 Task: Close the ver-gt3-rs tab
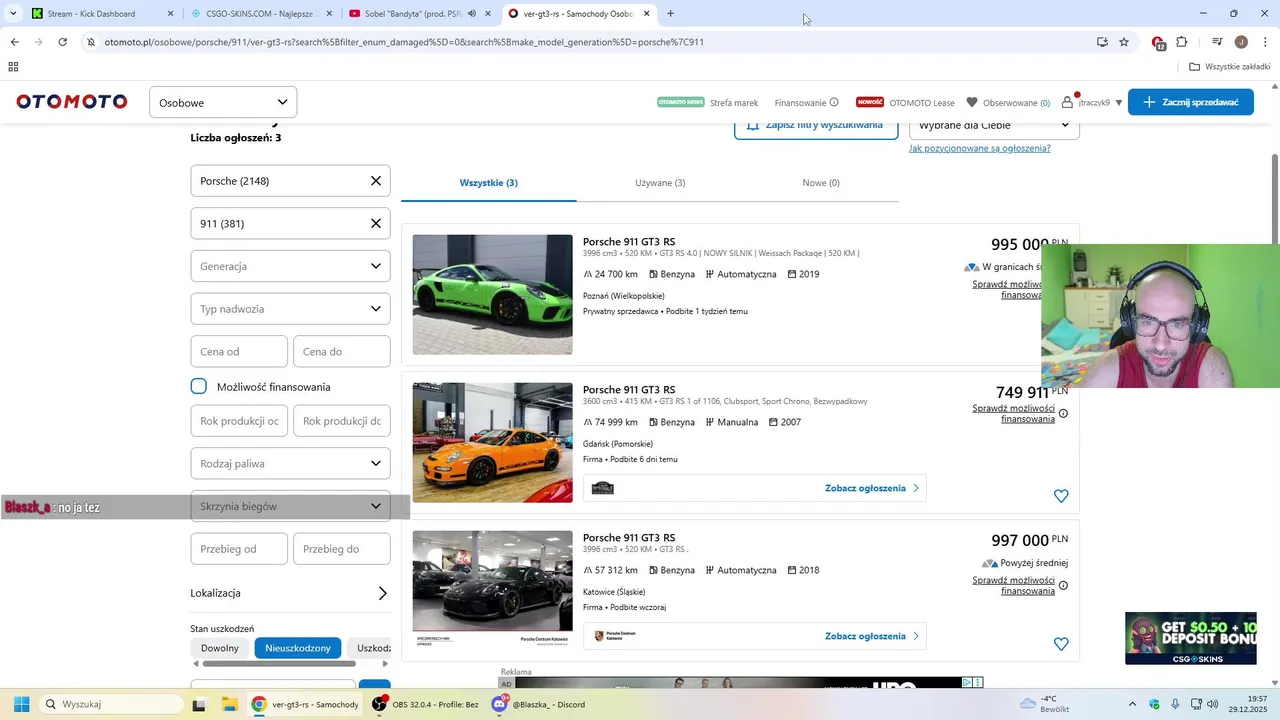tap(647, 14)
